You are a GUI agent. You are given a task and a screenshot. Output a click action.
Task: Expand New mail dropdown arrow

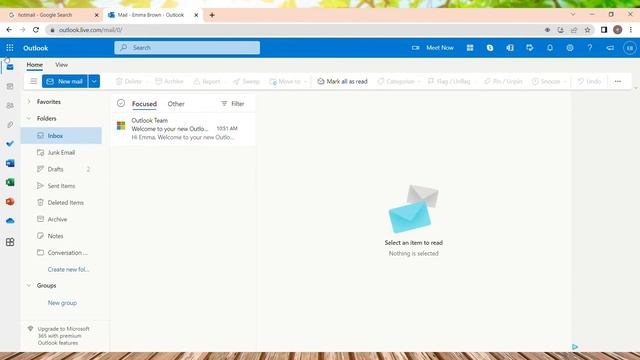click(x=94, y=81)
